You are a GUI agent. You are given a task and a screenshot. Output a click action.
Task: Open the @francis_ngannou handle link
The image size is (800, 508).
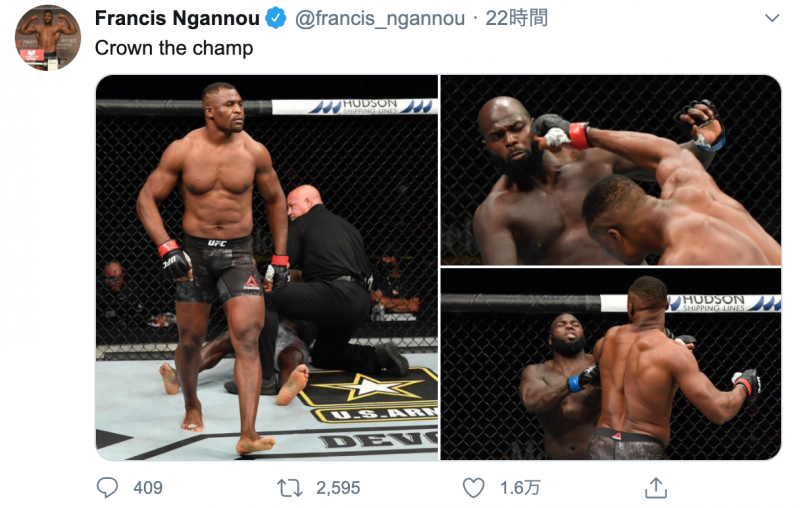coord(380,19)
